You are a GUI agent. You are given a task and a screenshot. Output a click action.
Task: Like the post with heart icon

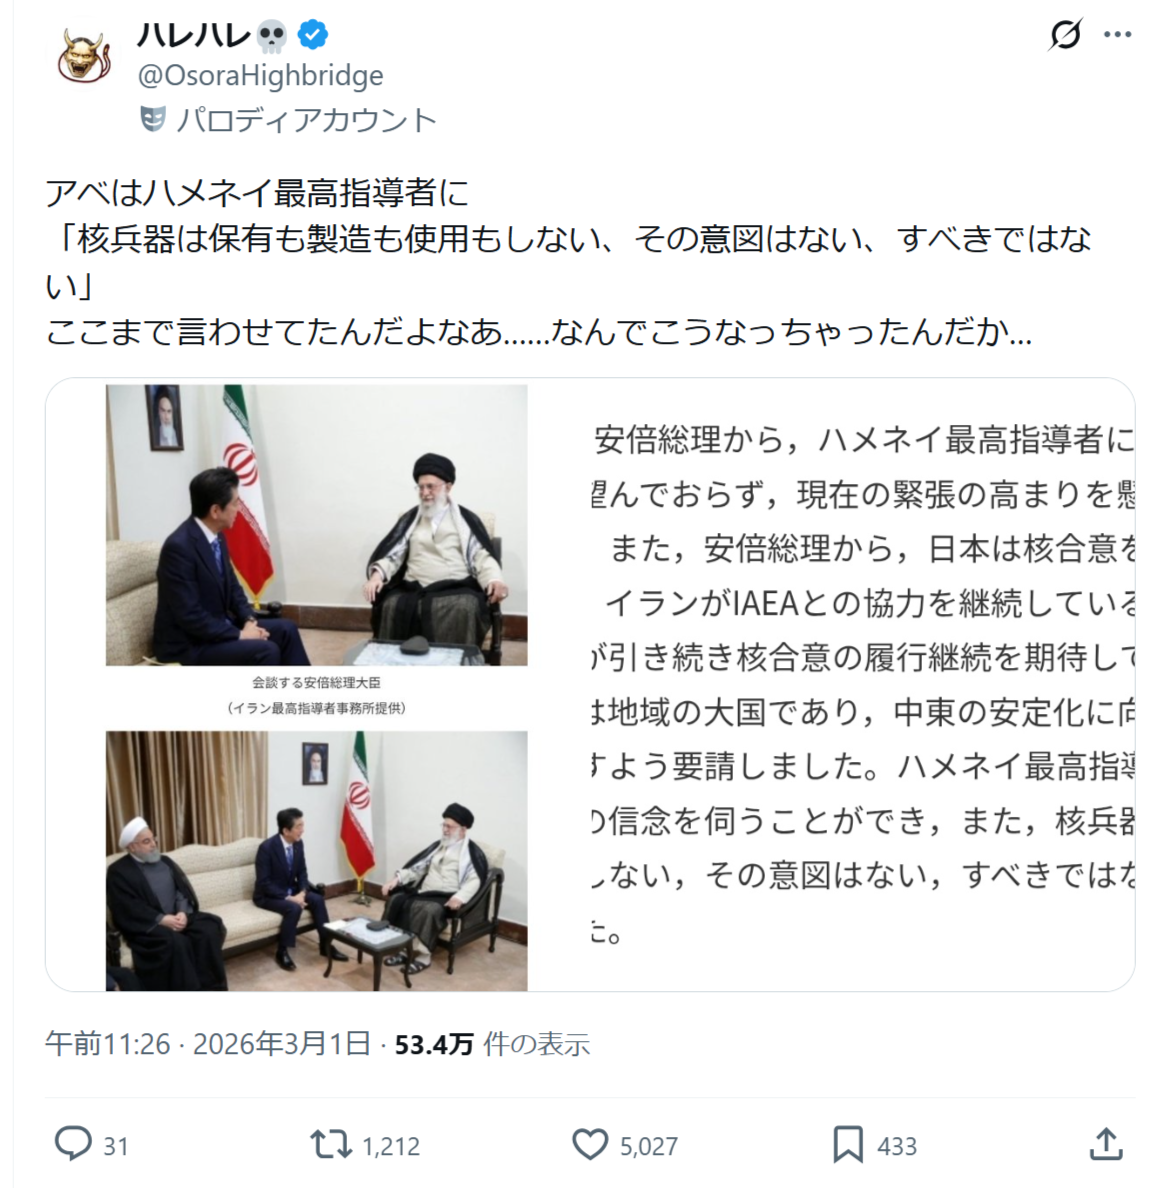pos(590,1144)
